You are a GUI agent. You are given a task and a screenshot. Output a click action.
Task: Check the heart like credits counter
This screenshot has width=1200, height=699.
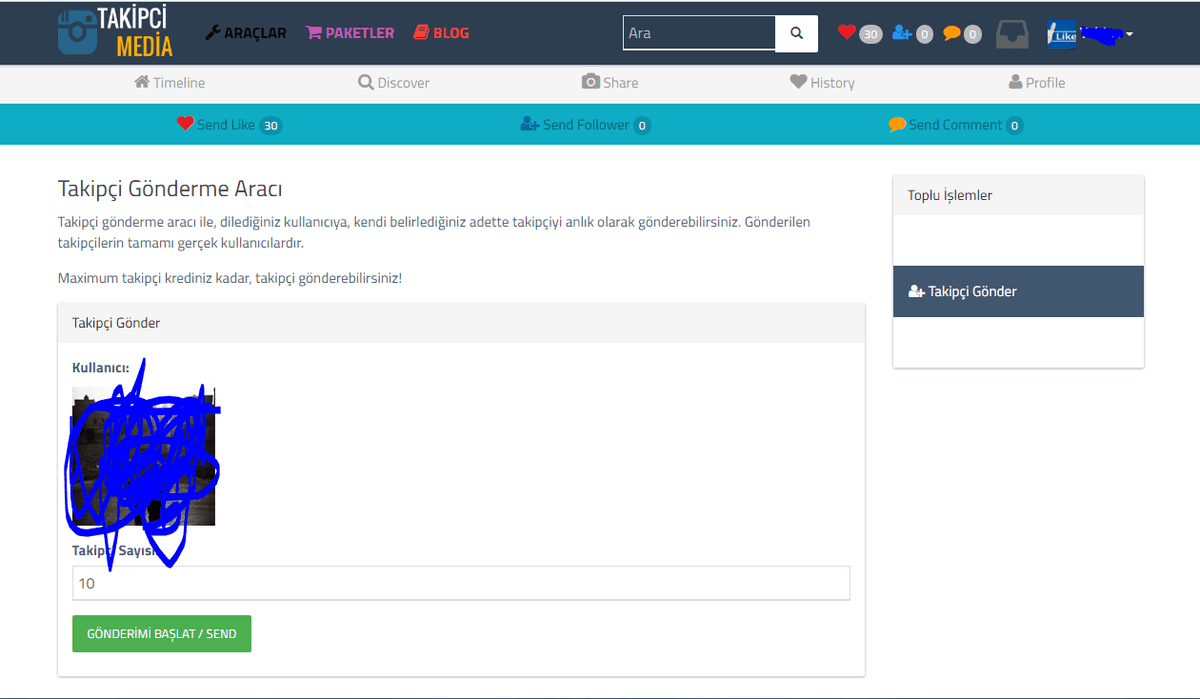pos(859,33)
